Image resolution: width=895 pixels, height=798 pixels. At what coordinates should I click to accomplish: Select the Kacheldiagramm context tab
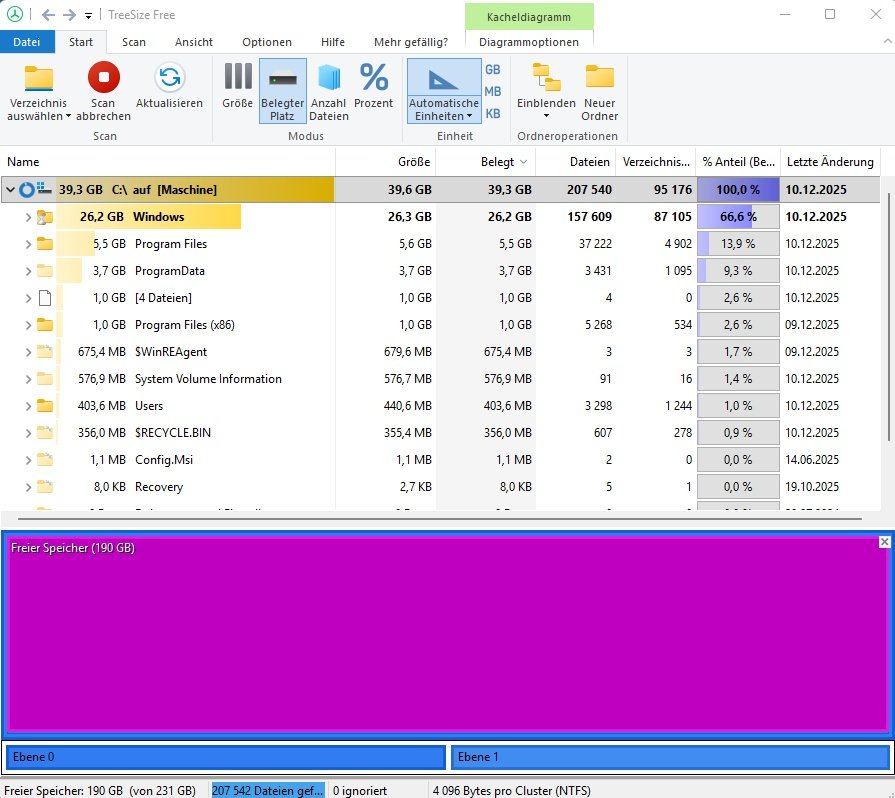[x=529, y=17]
